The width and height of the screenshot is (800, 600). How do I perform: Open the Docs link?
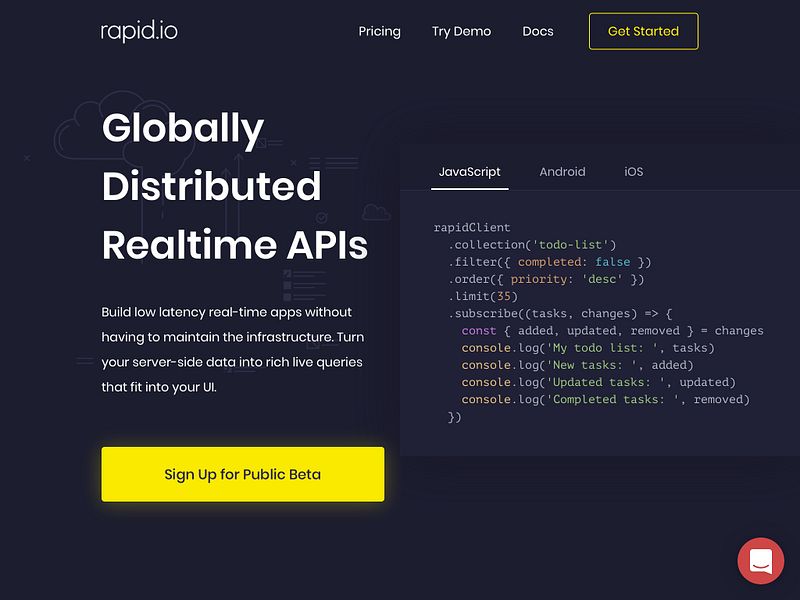pyautogui.click(x=538, y=31)
